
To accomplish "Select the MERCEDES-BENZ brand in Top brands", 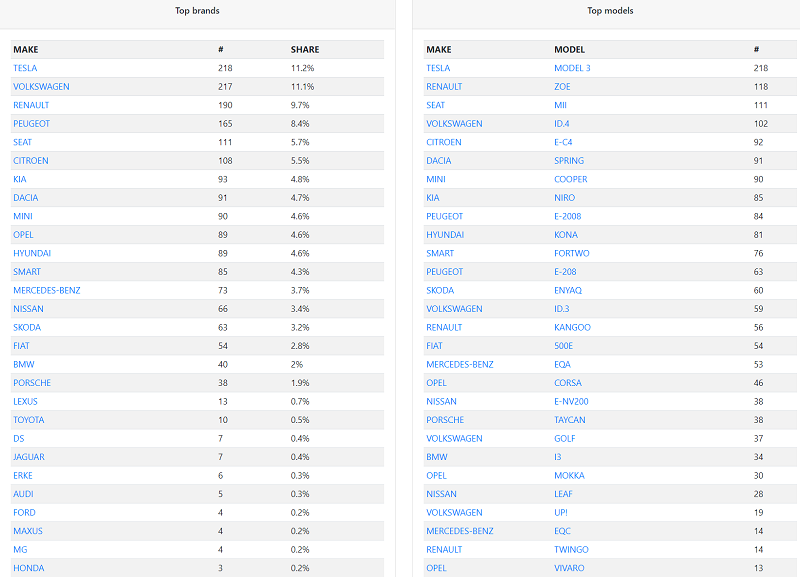I will 47,290.
